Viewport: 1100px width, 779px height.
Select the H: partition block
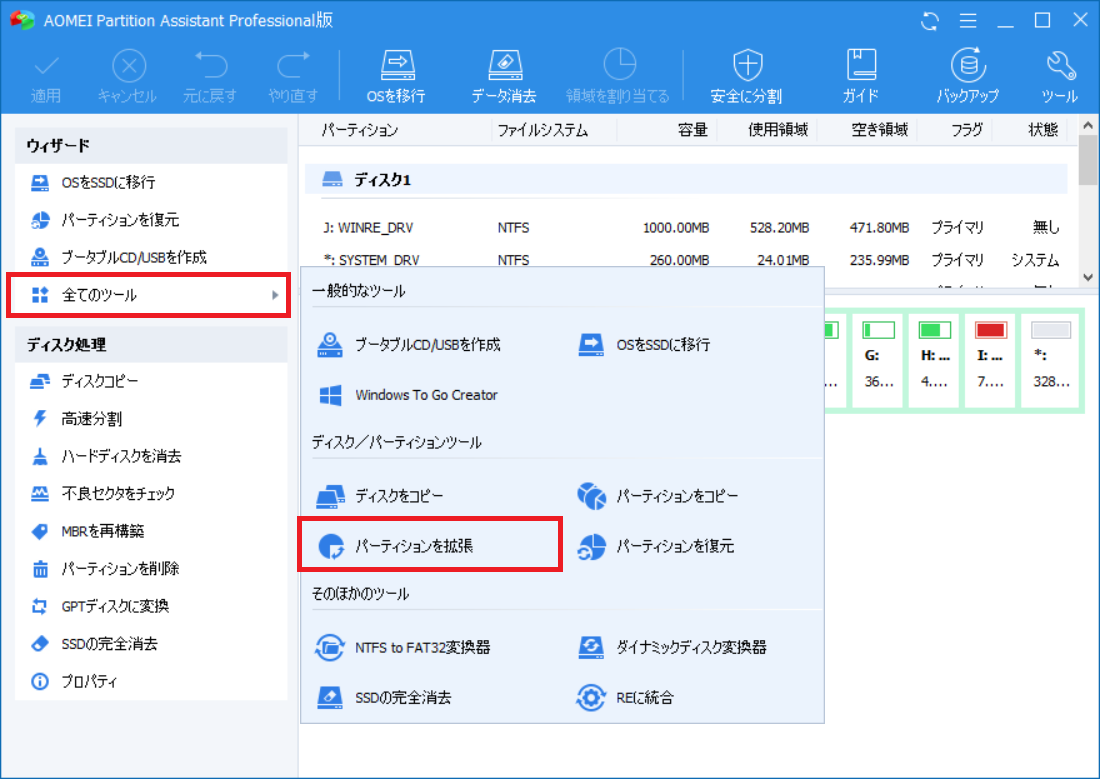pos(934,360)
